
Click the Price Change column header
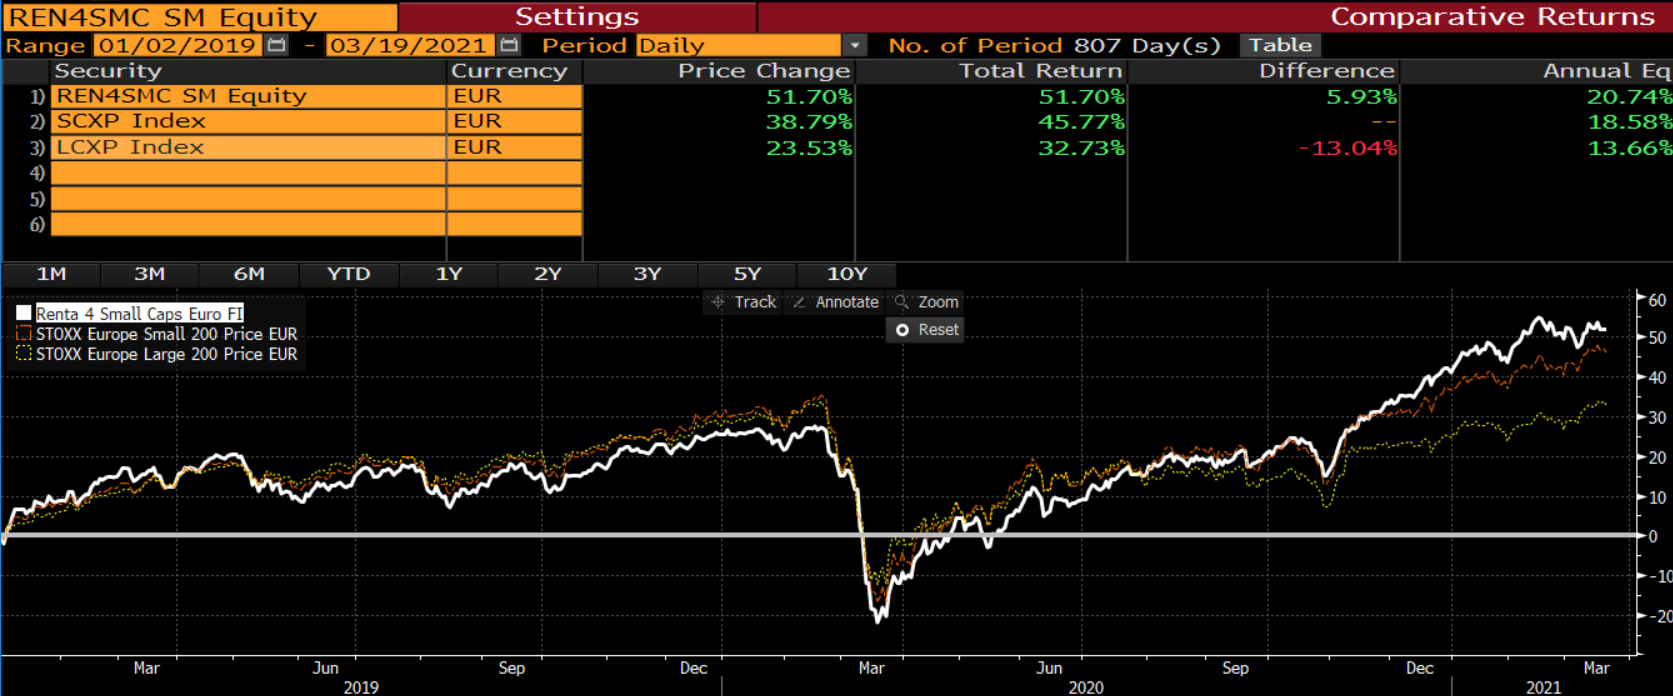(764, 71)
